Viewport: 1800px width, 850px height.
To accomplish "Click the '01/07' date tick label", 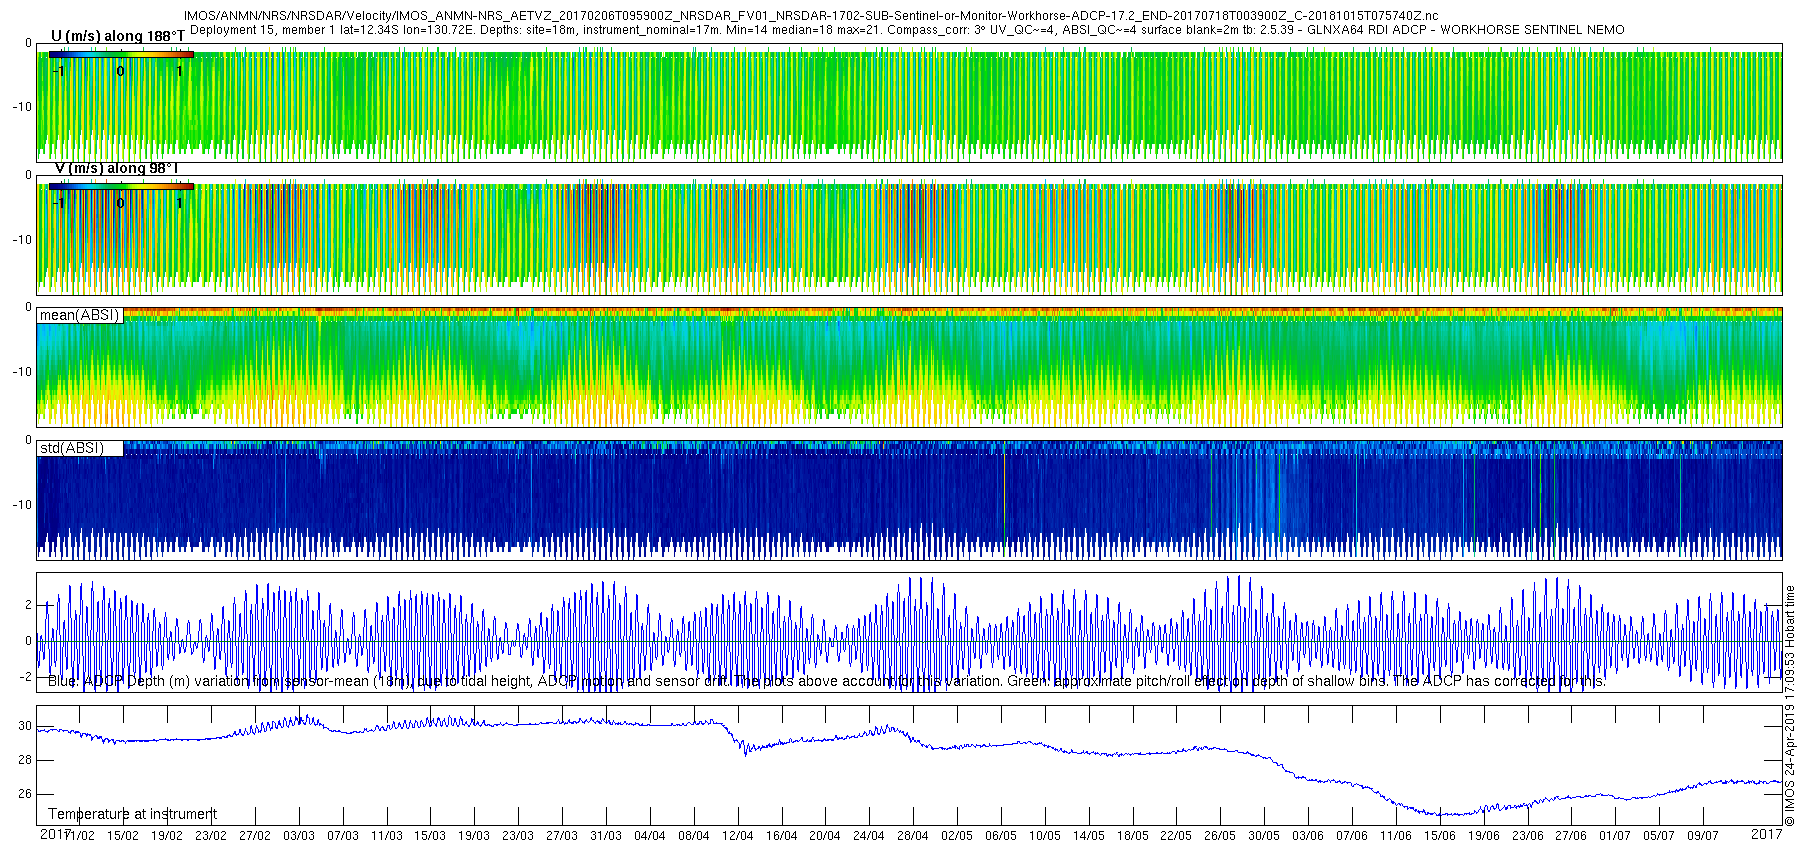I will [x=1615, y=836].
